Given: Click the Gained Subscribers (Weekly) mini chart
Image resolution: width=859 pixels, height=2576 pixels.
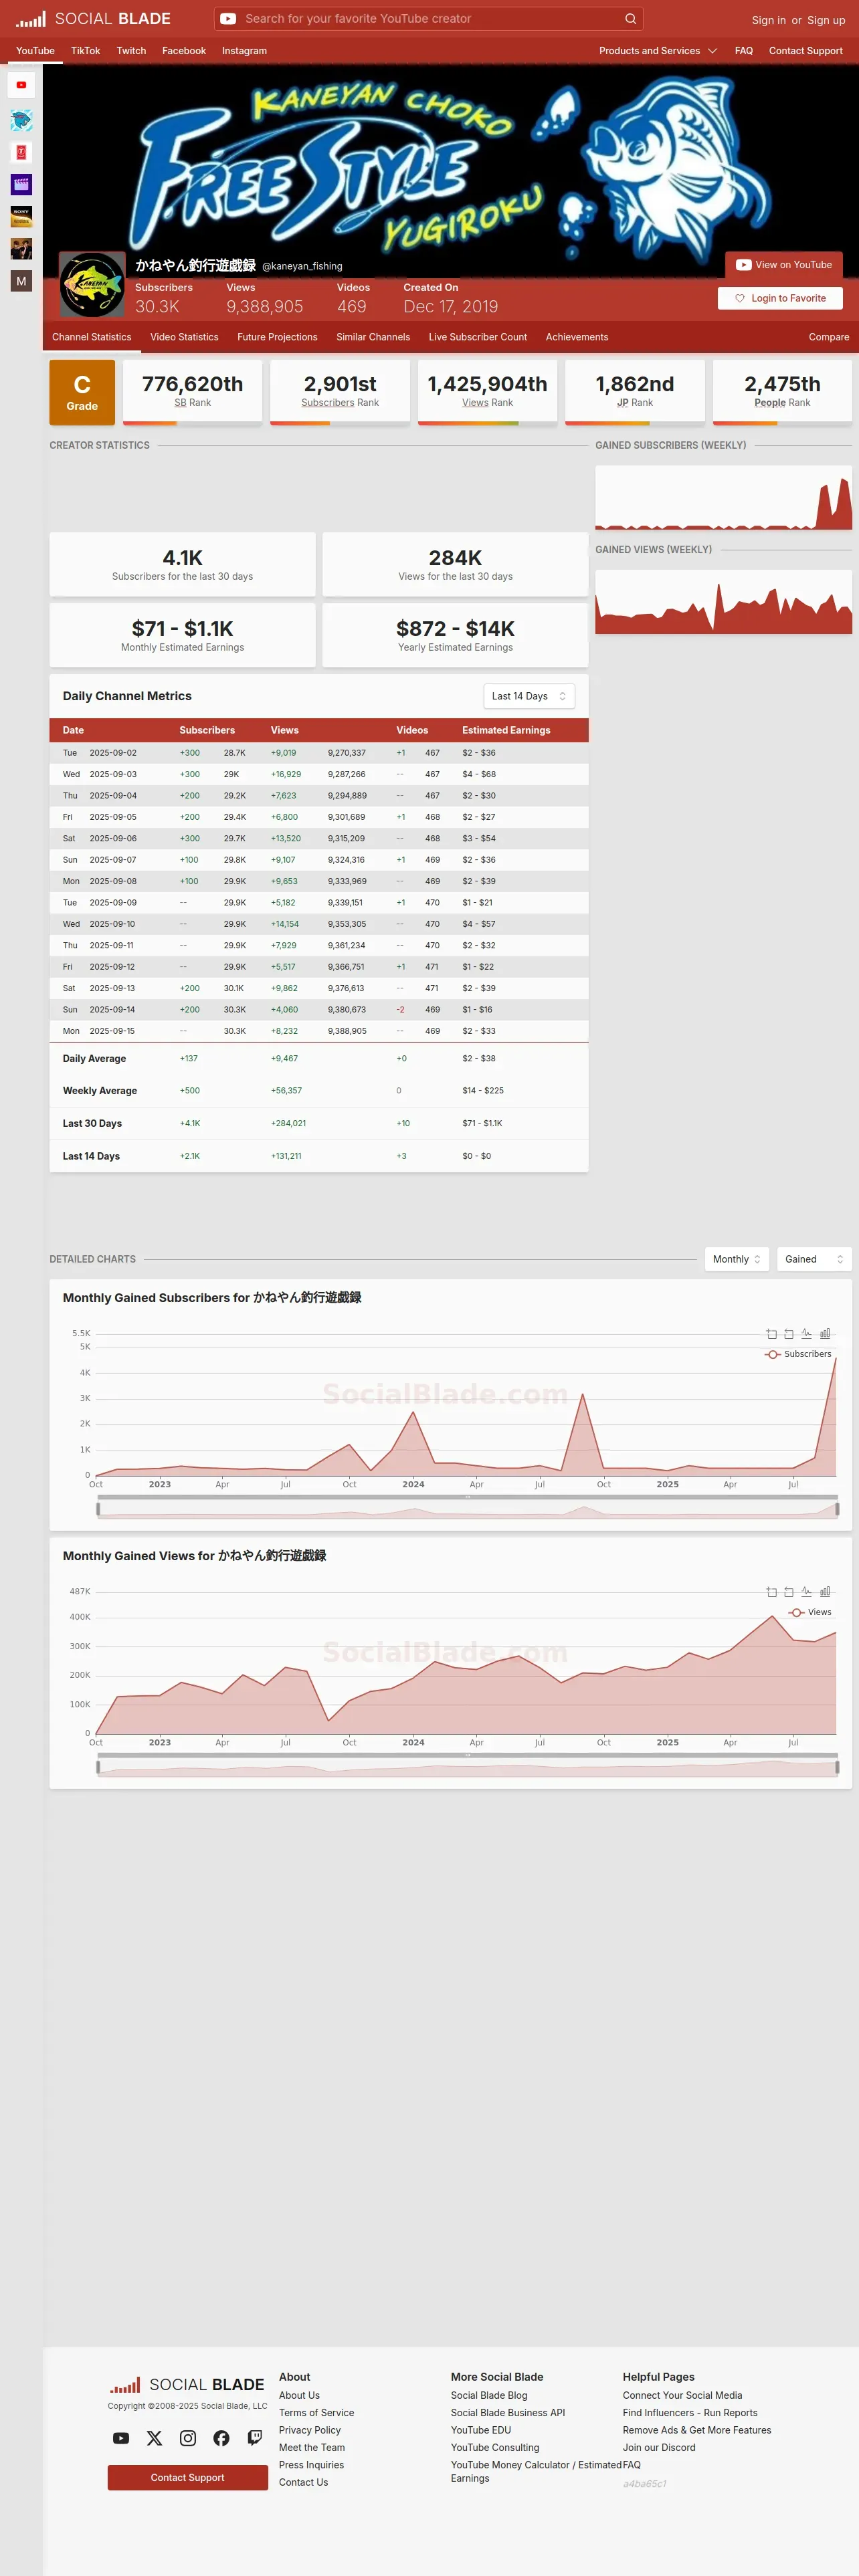Looking at the screenshot, I should pyautogui.click(x=724, y=497).
